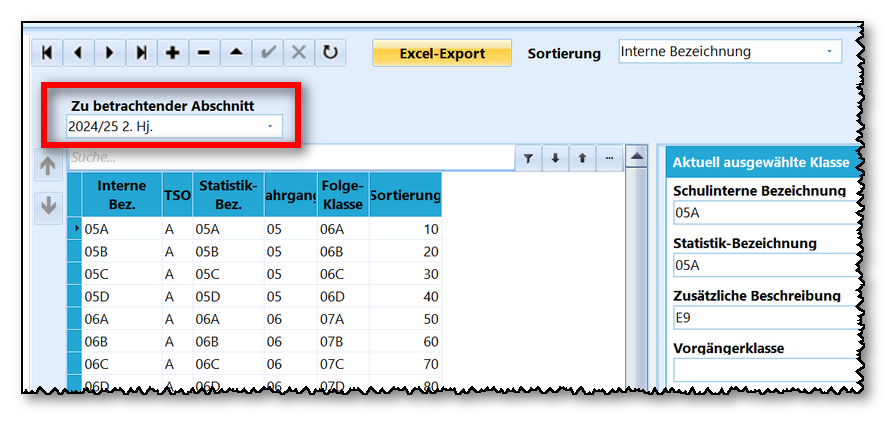Sort by the Sortierung column header

click(405, 195)
